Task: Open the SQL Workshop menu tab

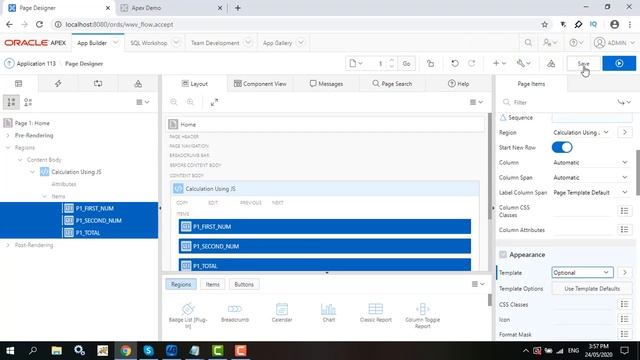Action: pos(149,43)
